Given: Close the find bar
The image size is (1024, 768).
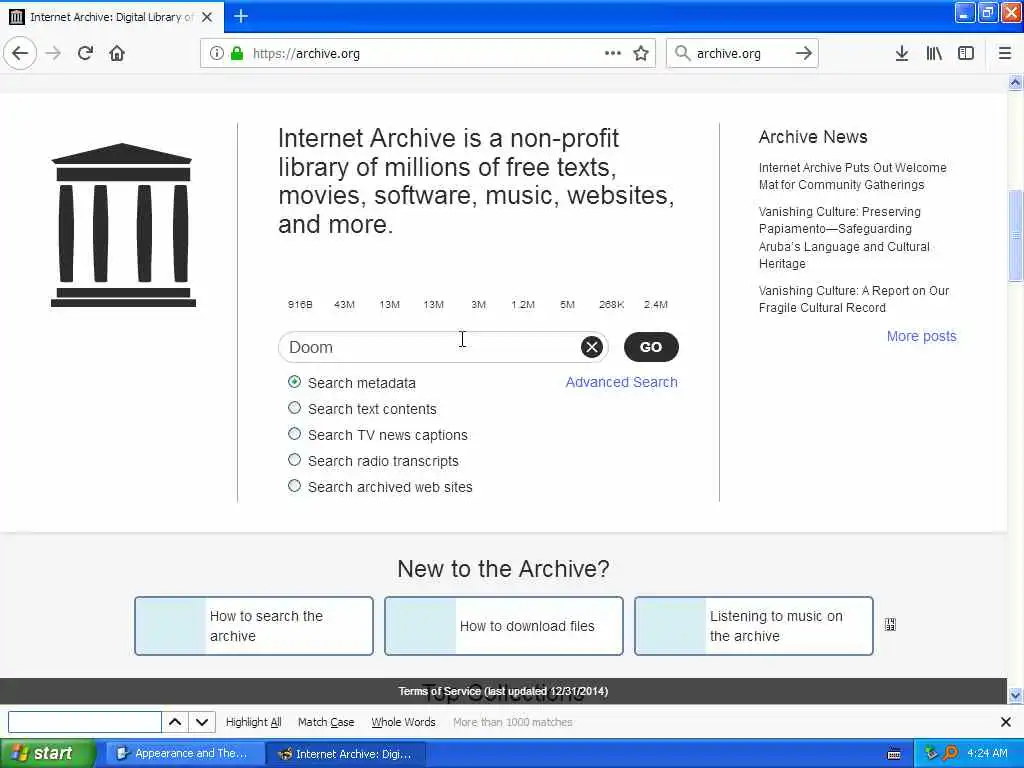Looking at the screenshot, I should (1006, 722).
